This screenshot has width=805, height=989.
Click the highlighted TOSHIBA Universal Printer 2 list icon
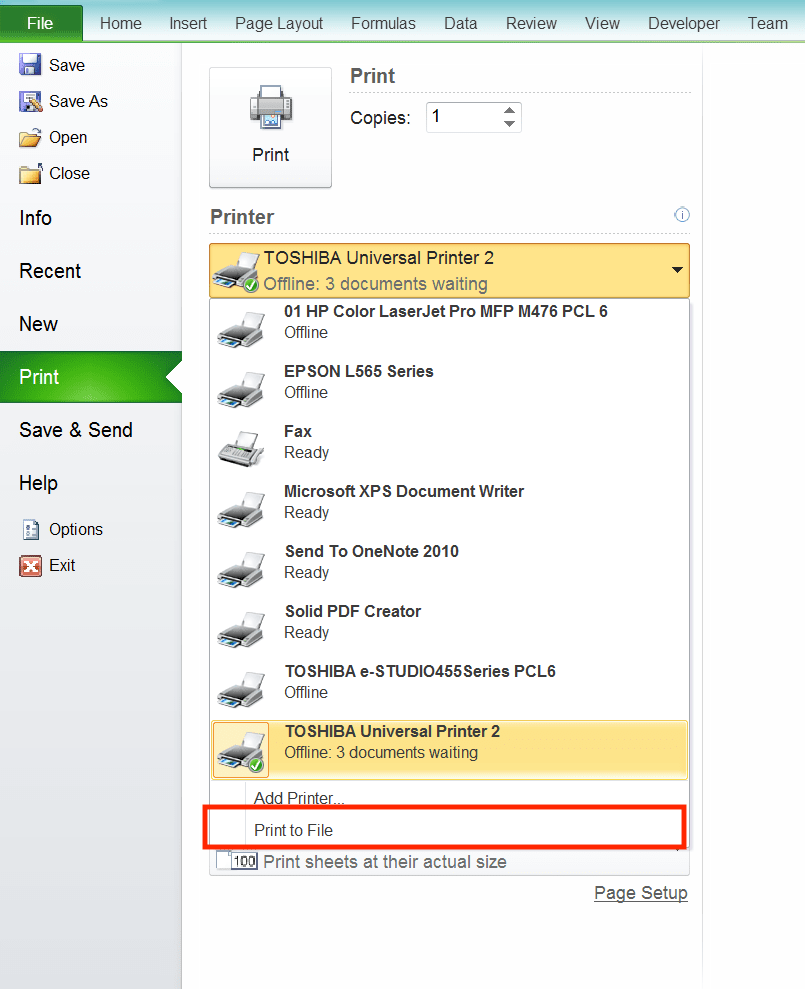pos(240,750)
